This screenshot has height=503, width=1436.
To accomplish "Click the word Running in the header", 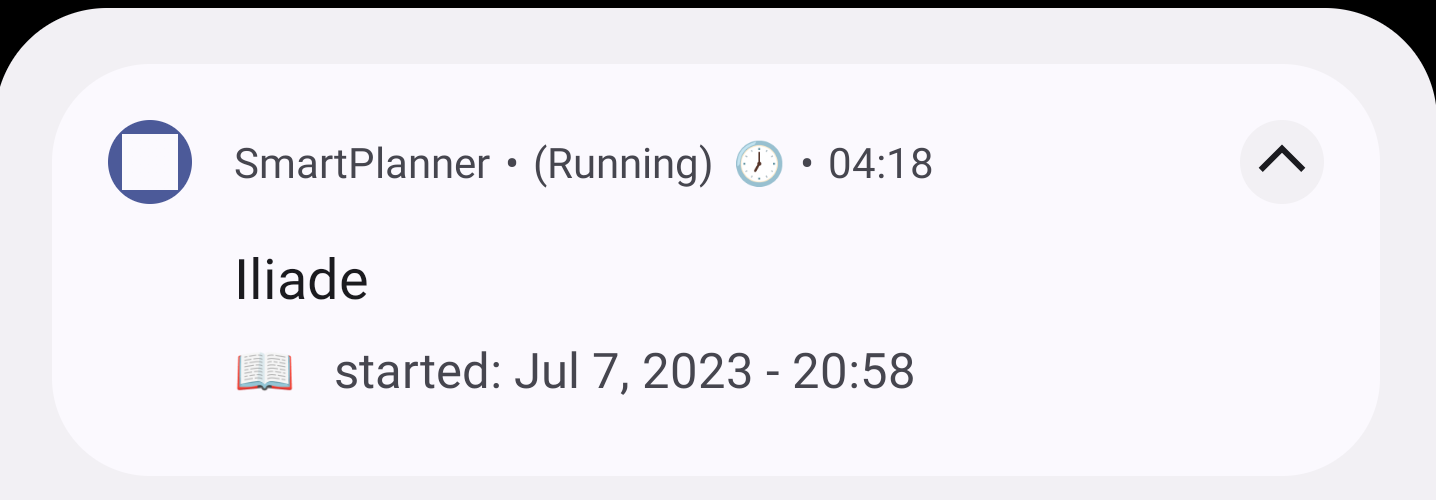I will point(622,164).
